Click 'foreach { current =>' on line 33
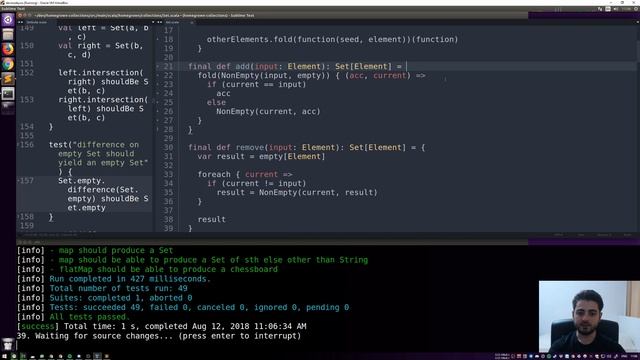This screenshot has height=360, width=640. pyautogui.click(x=244, y=174)
